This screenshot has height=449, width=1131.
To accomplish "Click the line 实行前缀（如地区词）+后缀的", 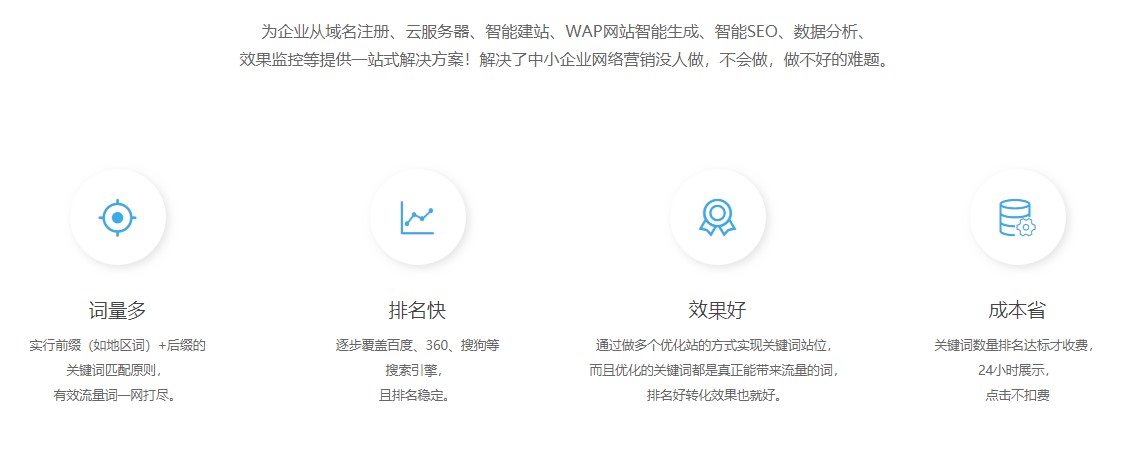I will pyautogui.click(x=118, y=345).
